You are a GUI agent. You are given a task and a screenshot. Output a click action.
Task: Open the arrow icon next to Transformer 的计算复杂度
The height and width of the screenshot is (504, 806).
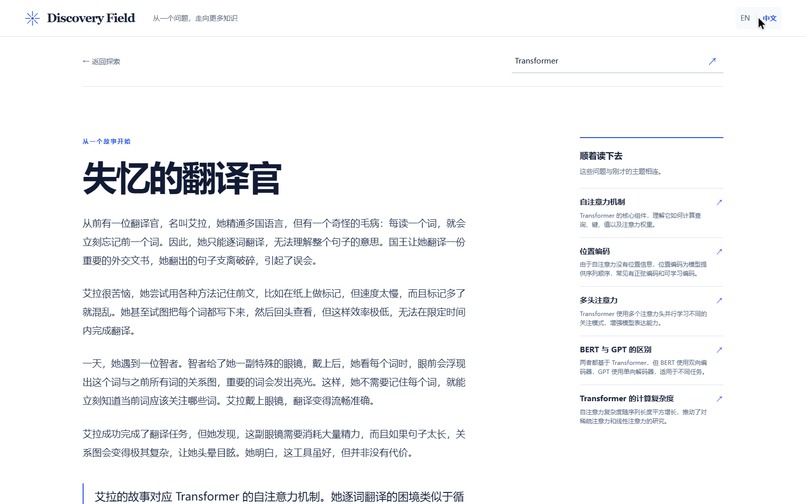coord(719,399)
